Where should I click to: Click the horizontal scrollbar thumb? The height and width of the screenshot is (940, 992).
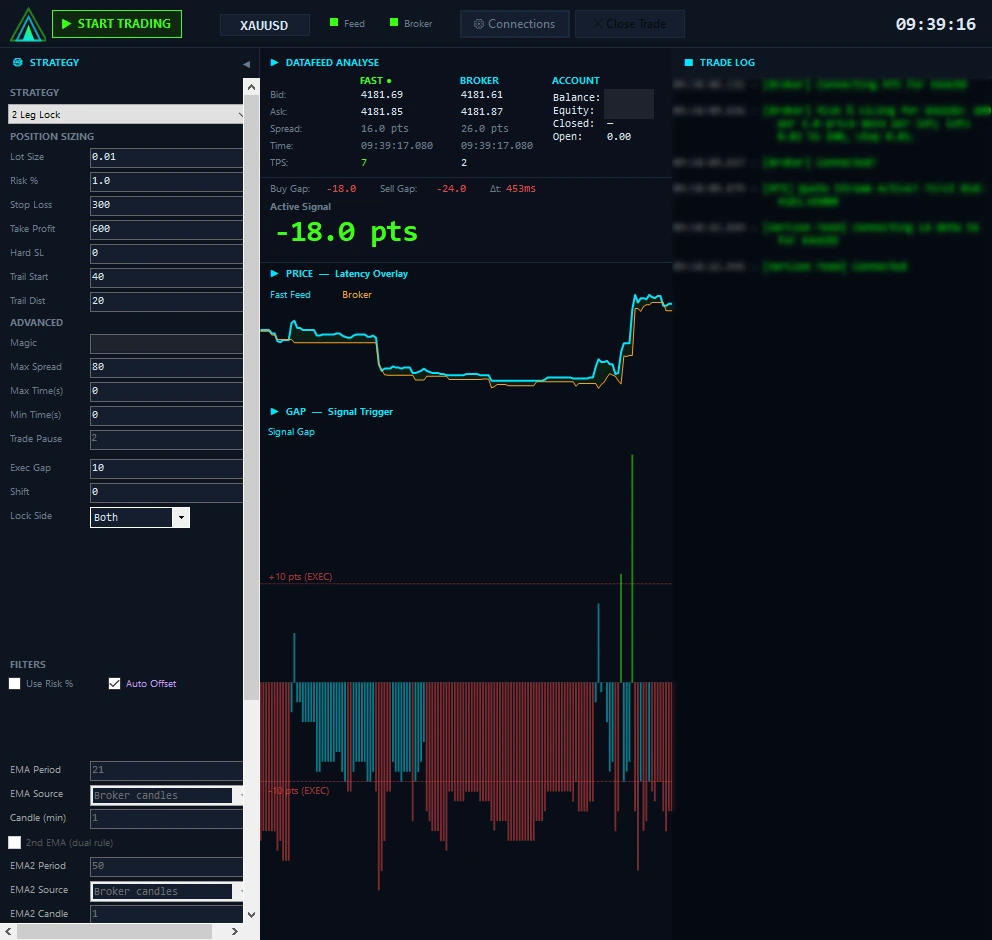pos(114,932)
